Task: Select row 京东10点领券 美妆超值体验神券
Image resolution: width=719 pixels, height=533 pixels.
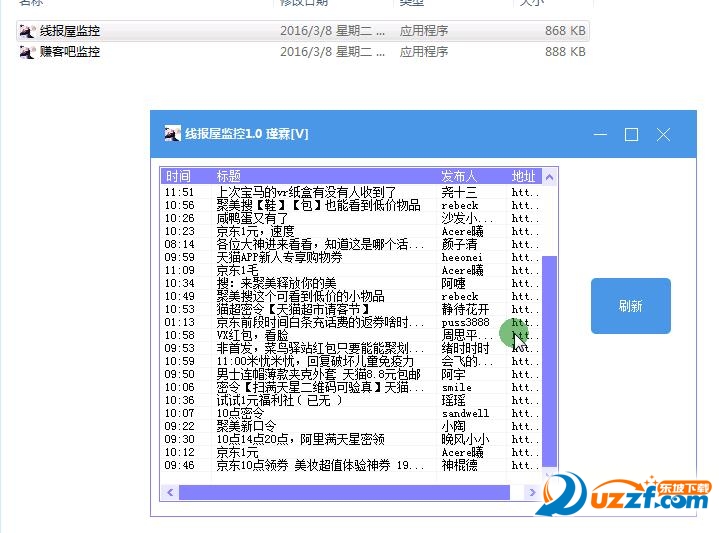Action: (351, 465)
